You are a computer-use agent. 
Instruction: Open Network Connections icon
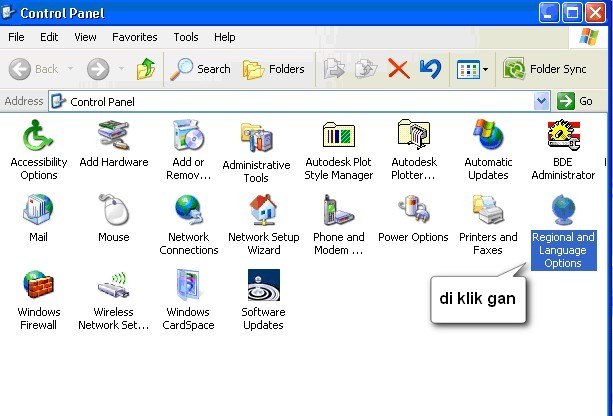(x=188, y=211)
